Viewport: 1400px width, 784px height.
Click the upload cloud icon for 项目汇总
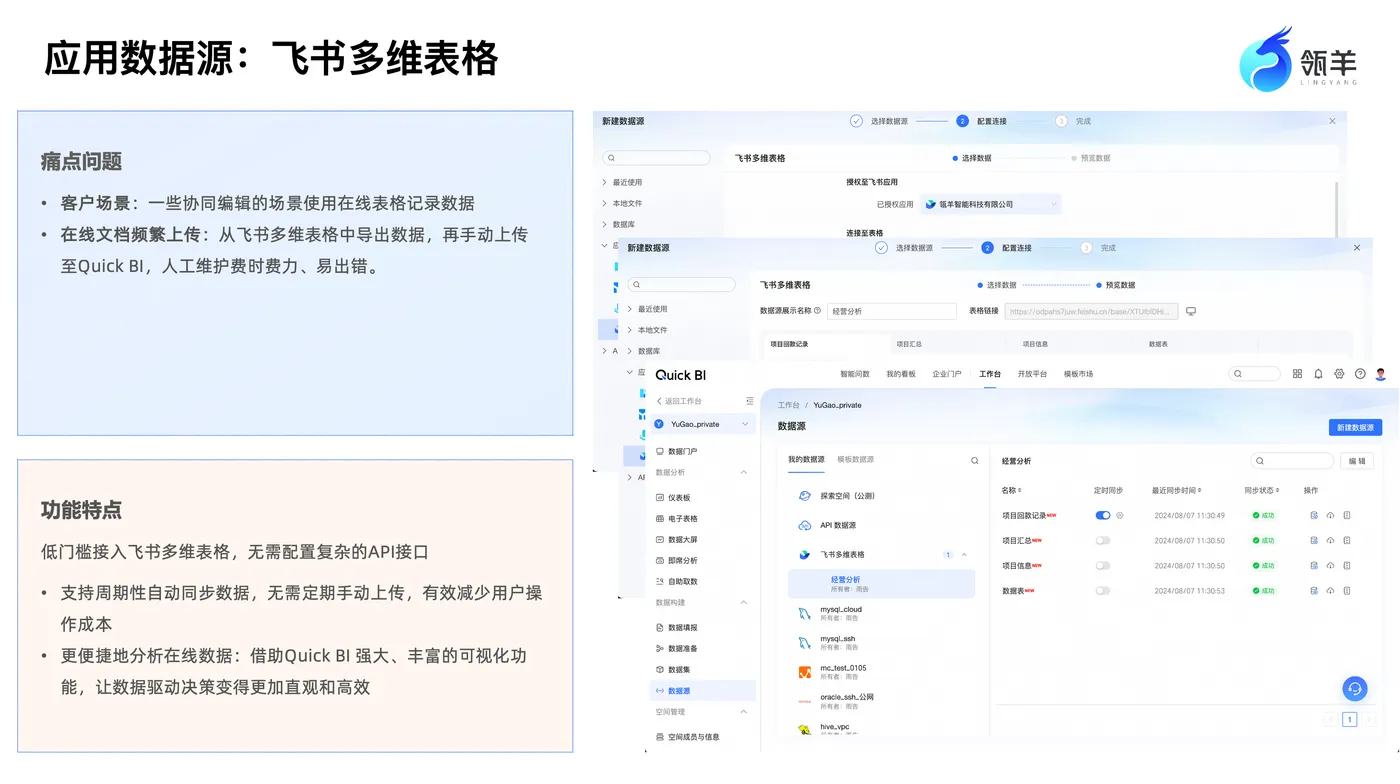[x=1330, y=541]
